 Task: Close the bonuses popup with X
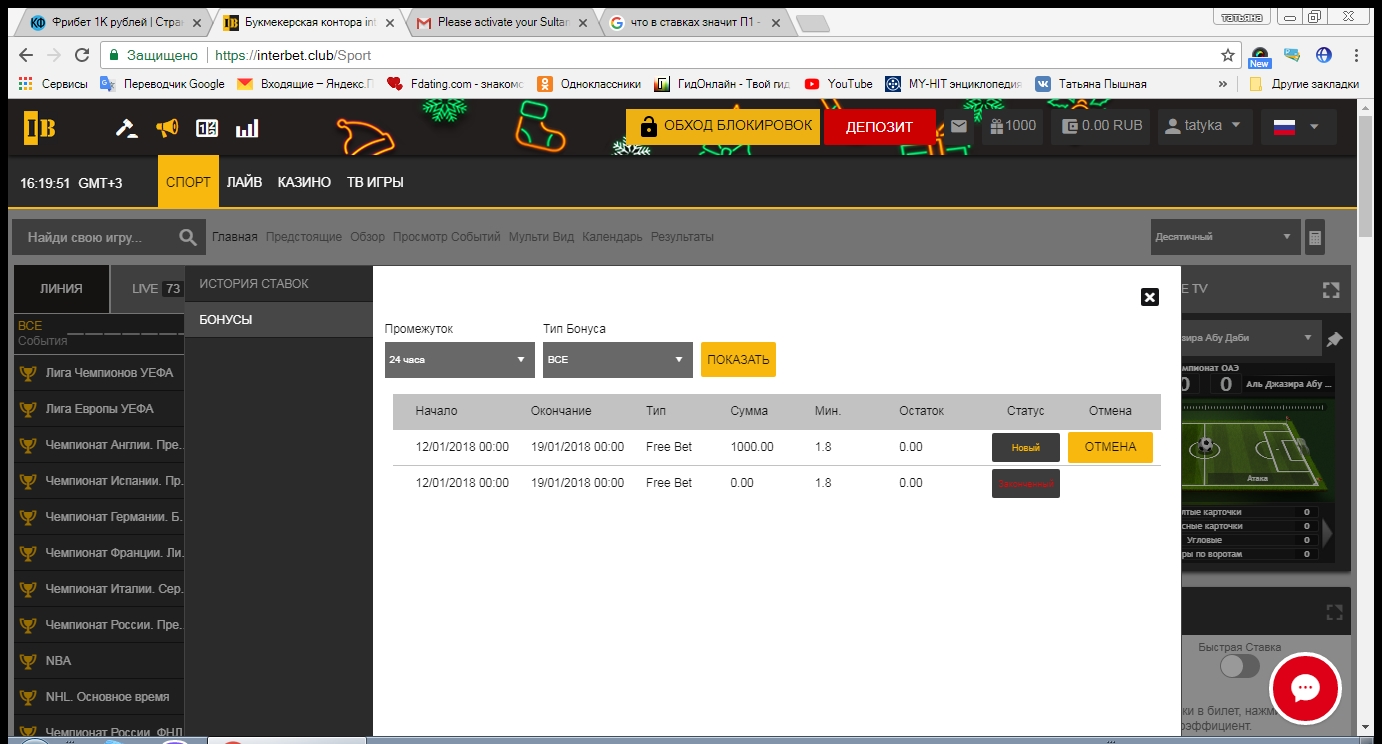tap(1149, 296)
